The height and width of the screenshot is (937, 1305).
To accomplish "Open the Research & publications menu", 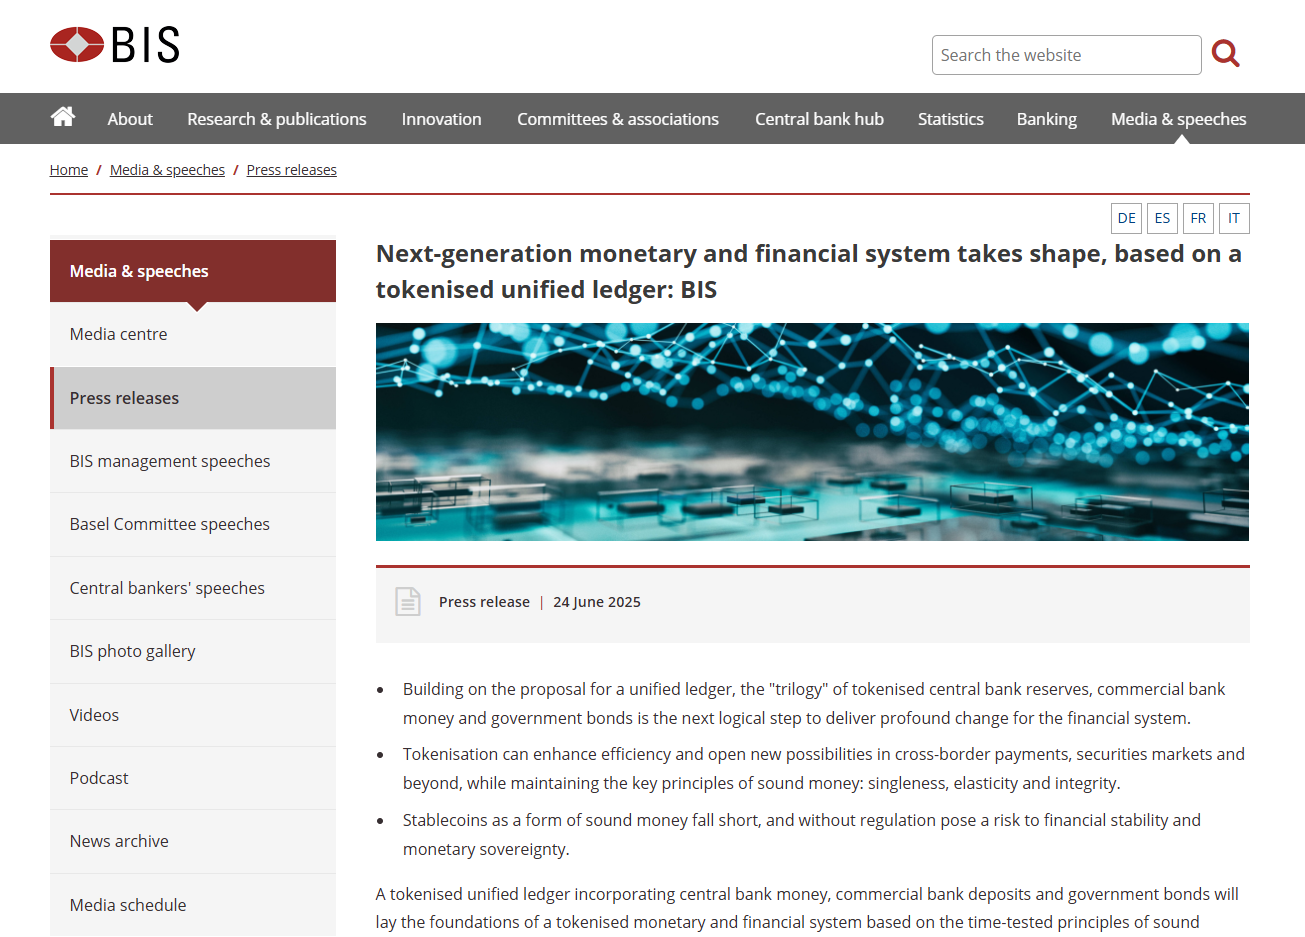I will click(x=276, y=118).
